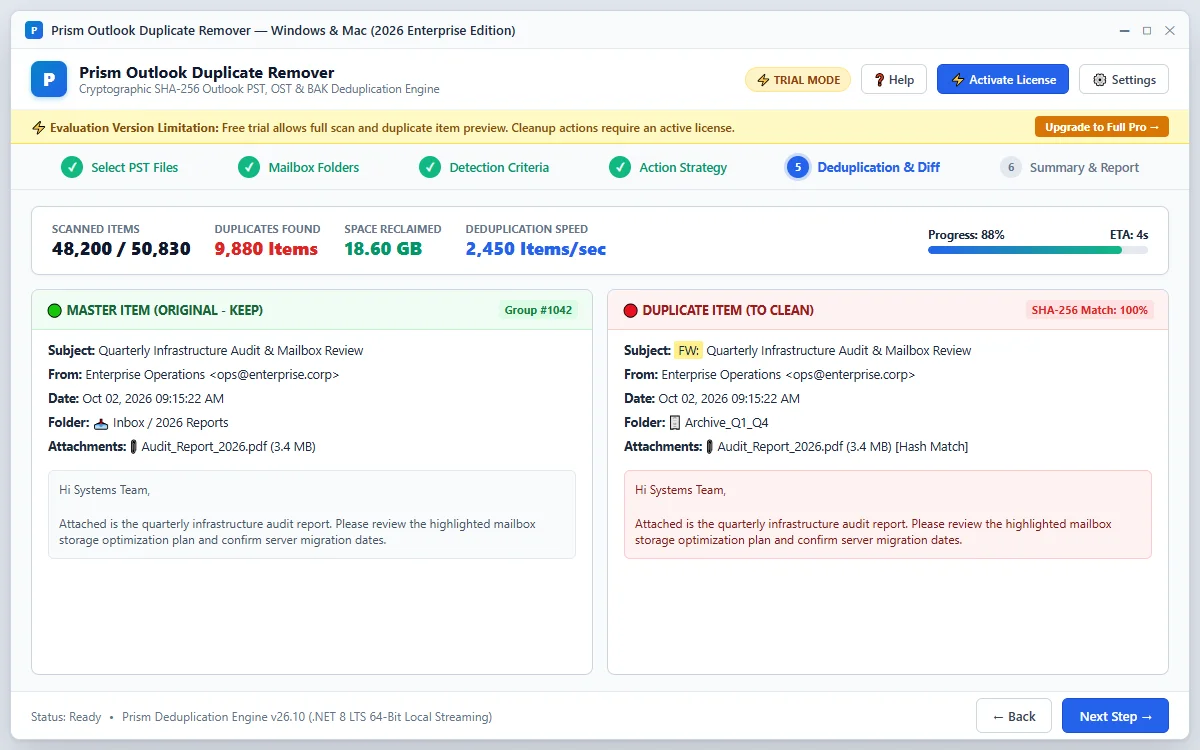This screenshot has width=1200, height=750.
Task: Click the green checkmark for Select PST Files
Action: 72,167
